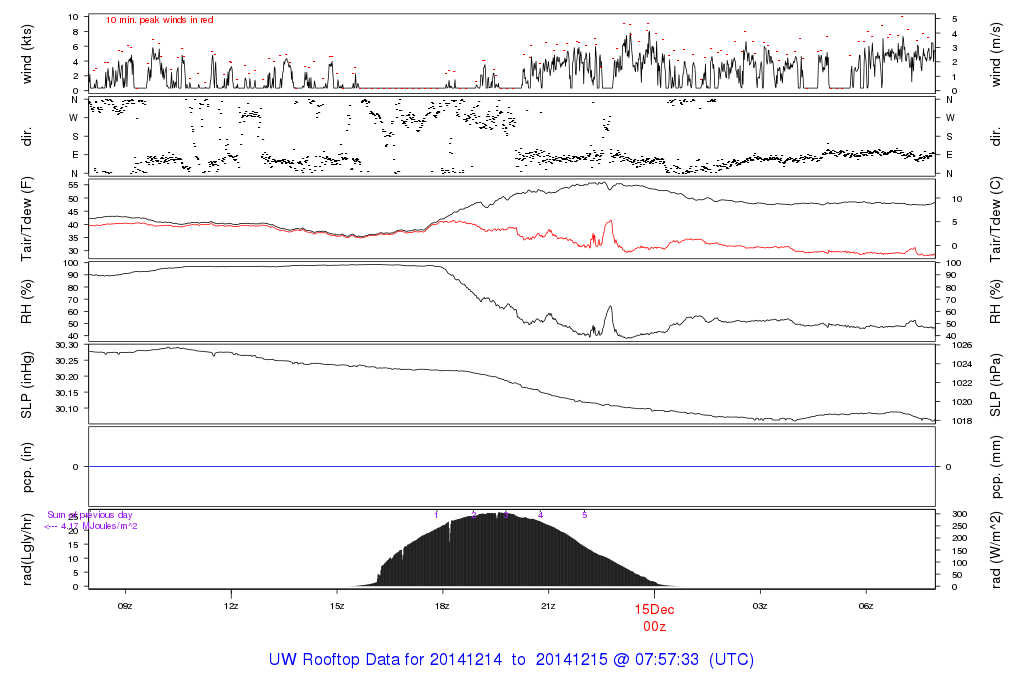Click the 'UW Rooftop Data' chart title
Screen dimensions: 1024x700
click(511, 660)
